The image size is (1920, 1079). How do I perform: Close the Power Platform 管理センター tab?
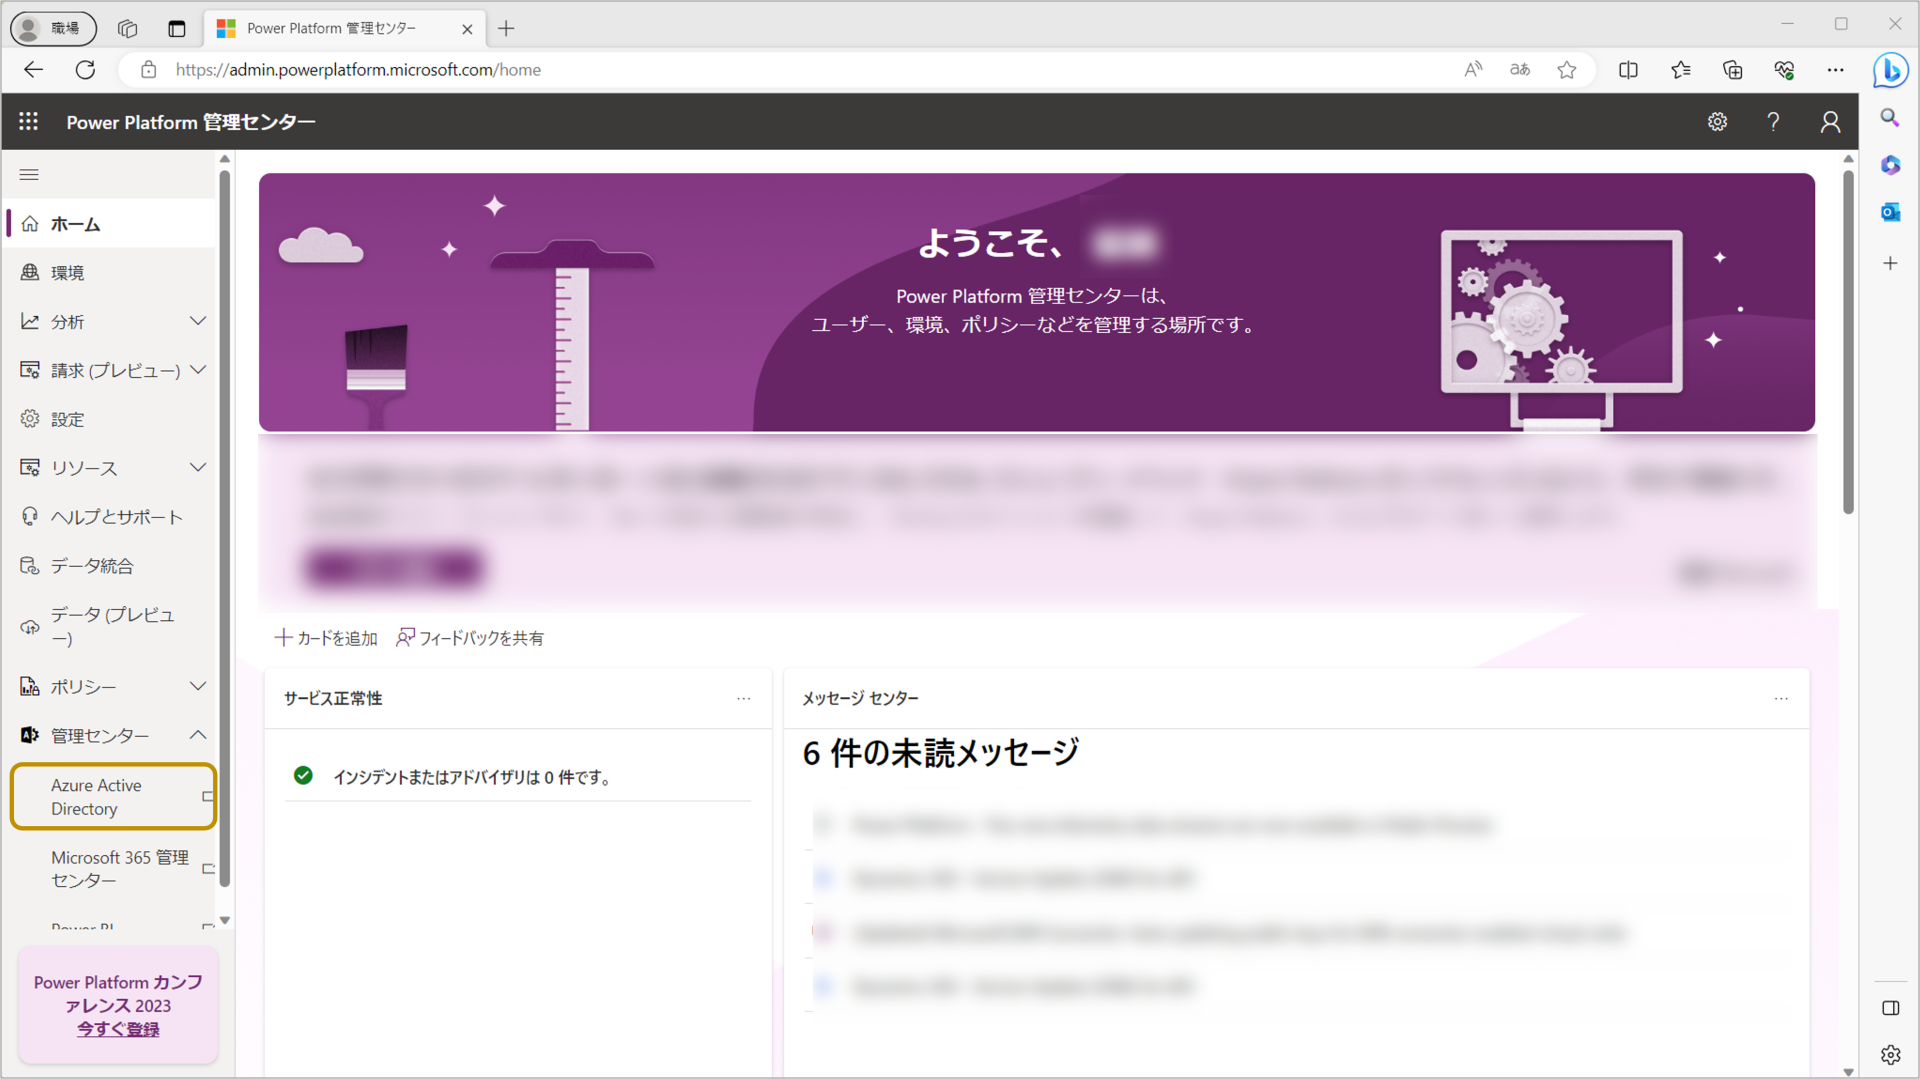click(x=467, y=29)
